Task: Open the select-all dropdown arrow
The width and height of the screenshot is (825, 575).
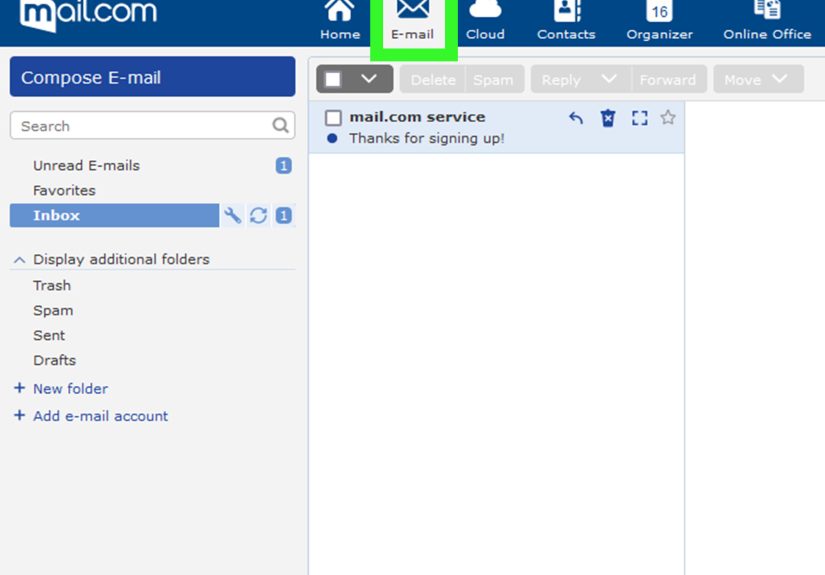Action: 369,79
